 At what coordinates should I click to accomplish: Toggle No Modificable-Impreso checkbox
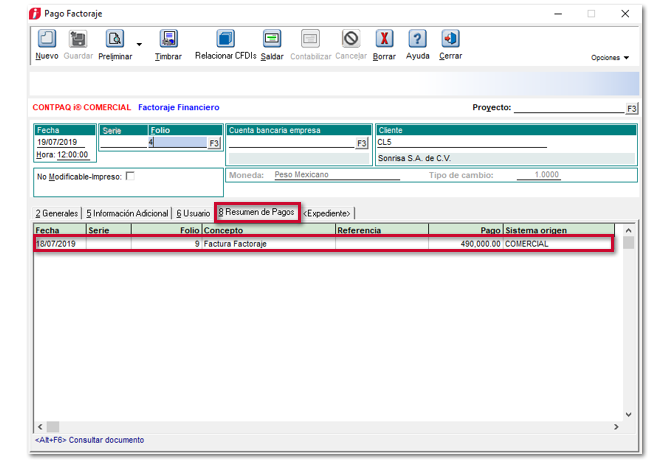tap(129, 176)
